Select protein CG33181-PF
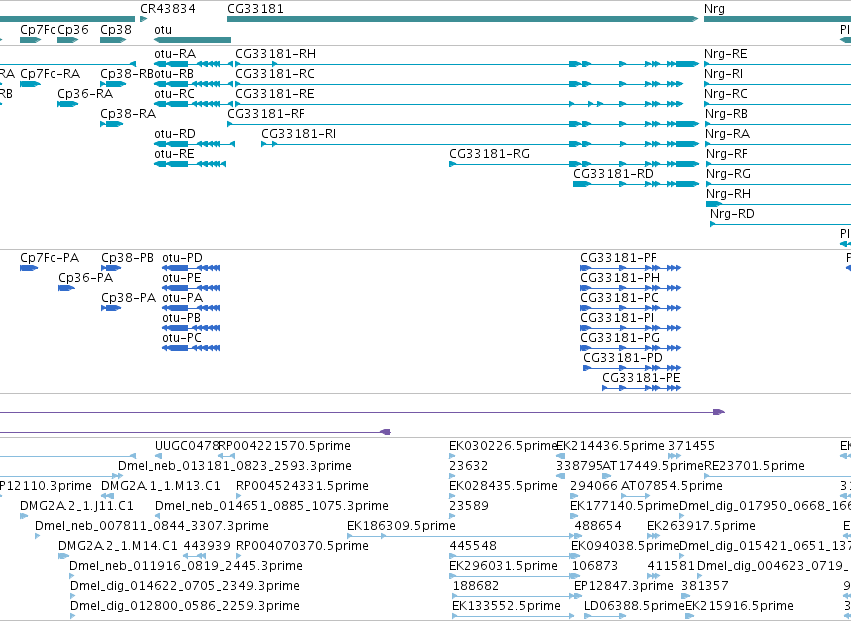 [619, 258]
